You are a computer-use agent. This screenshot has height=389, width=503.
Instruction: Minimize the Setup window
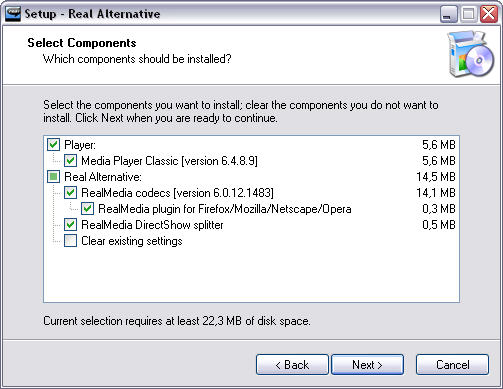(x=449, y=14)
